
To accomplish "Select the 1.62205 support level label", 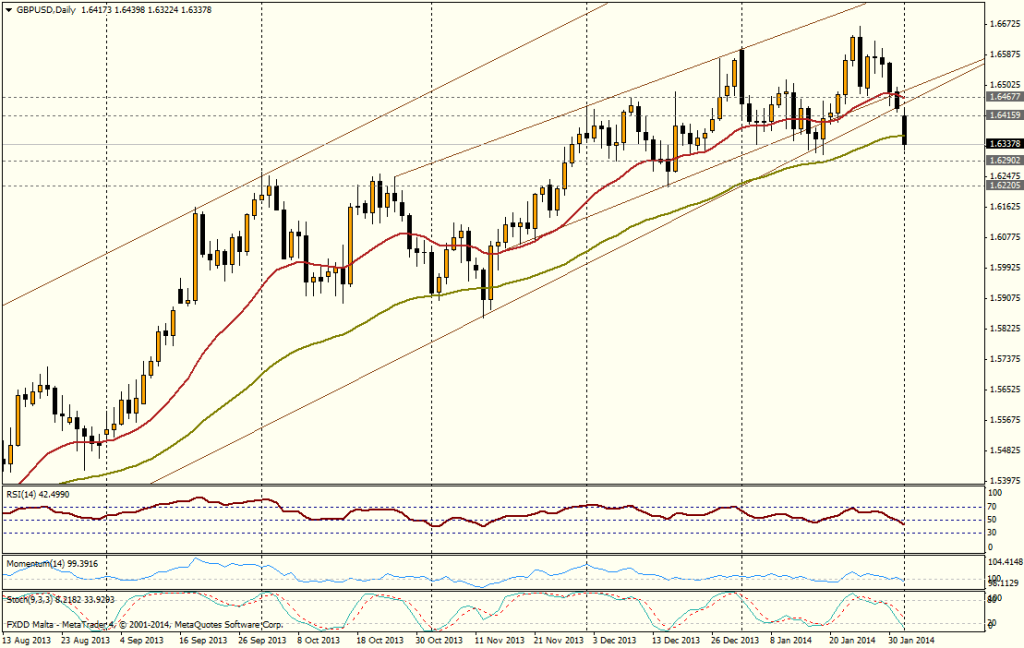I will click(x=1002, y=185).
